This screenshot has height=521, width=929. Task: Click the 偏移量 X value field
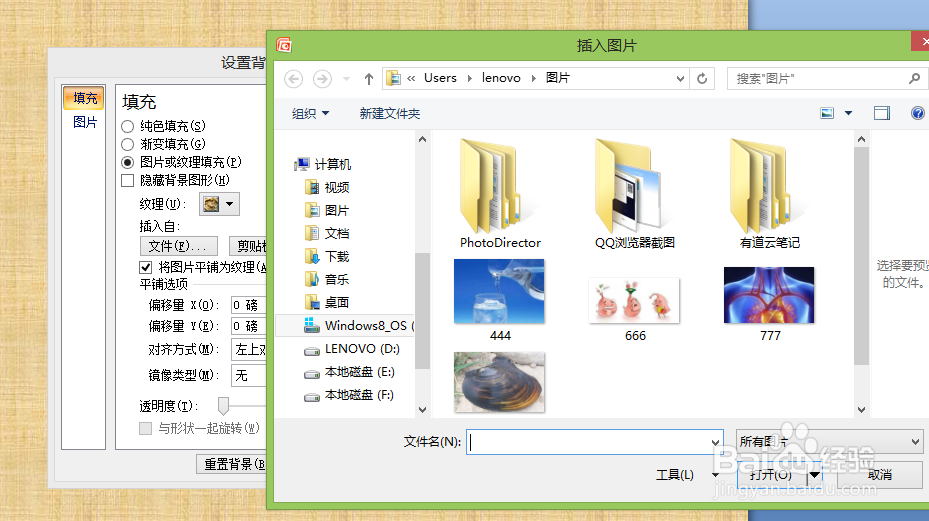point(248,305)
